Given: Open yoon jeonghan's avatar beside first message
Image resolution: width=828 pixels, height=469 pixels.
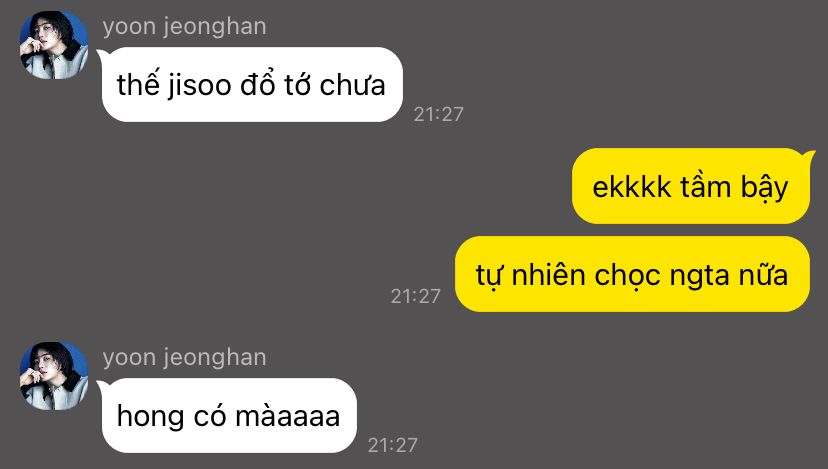Looking at the screenshot, I should tap(54, 45).
